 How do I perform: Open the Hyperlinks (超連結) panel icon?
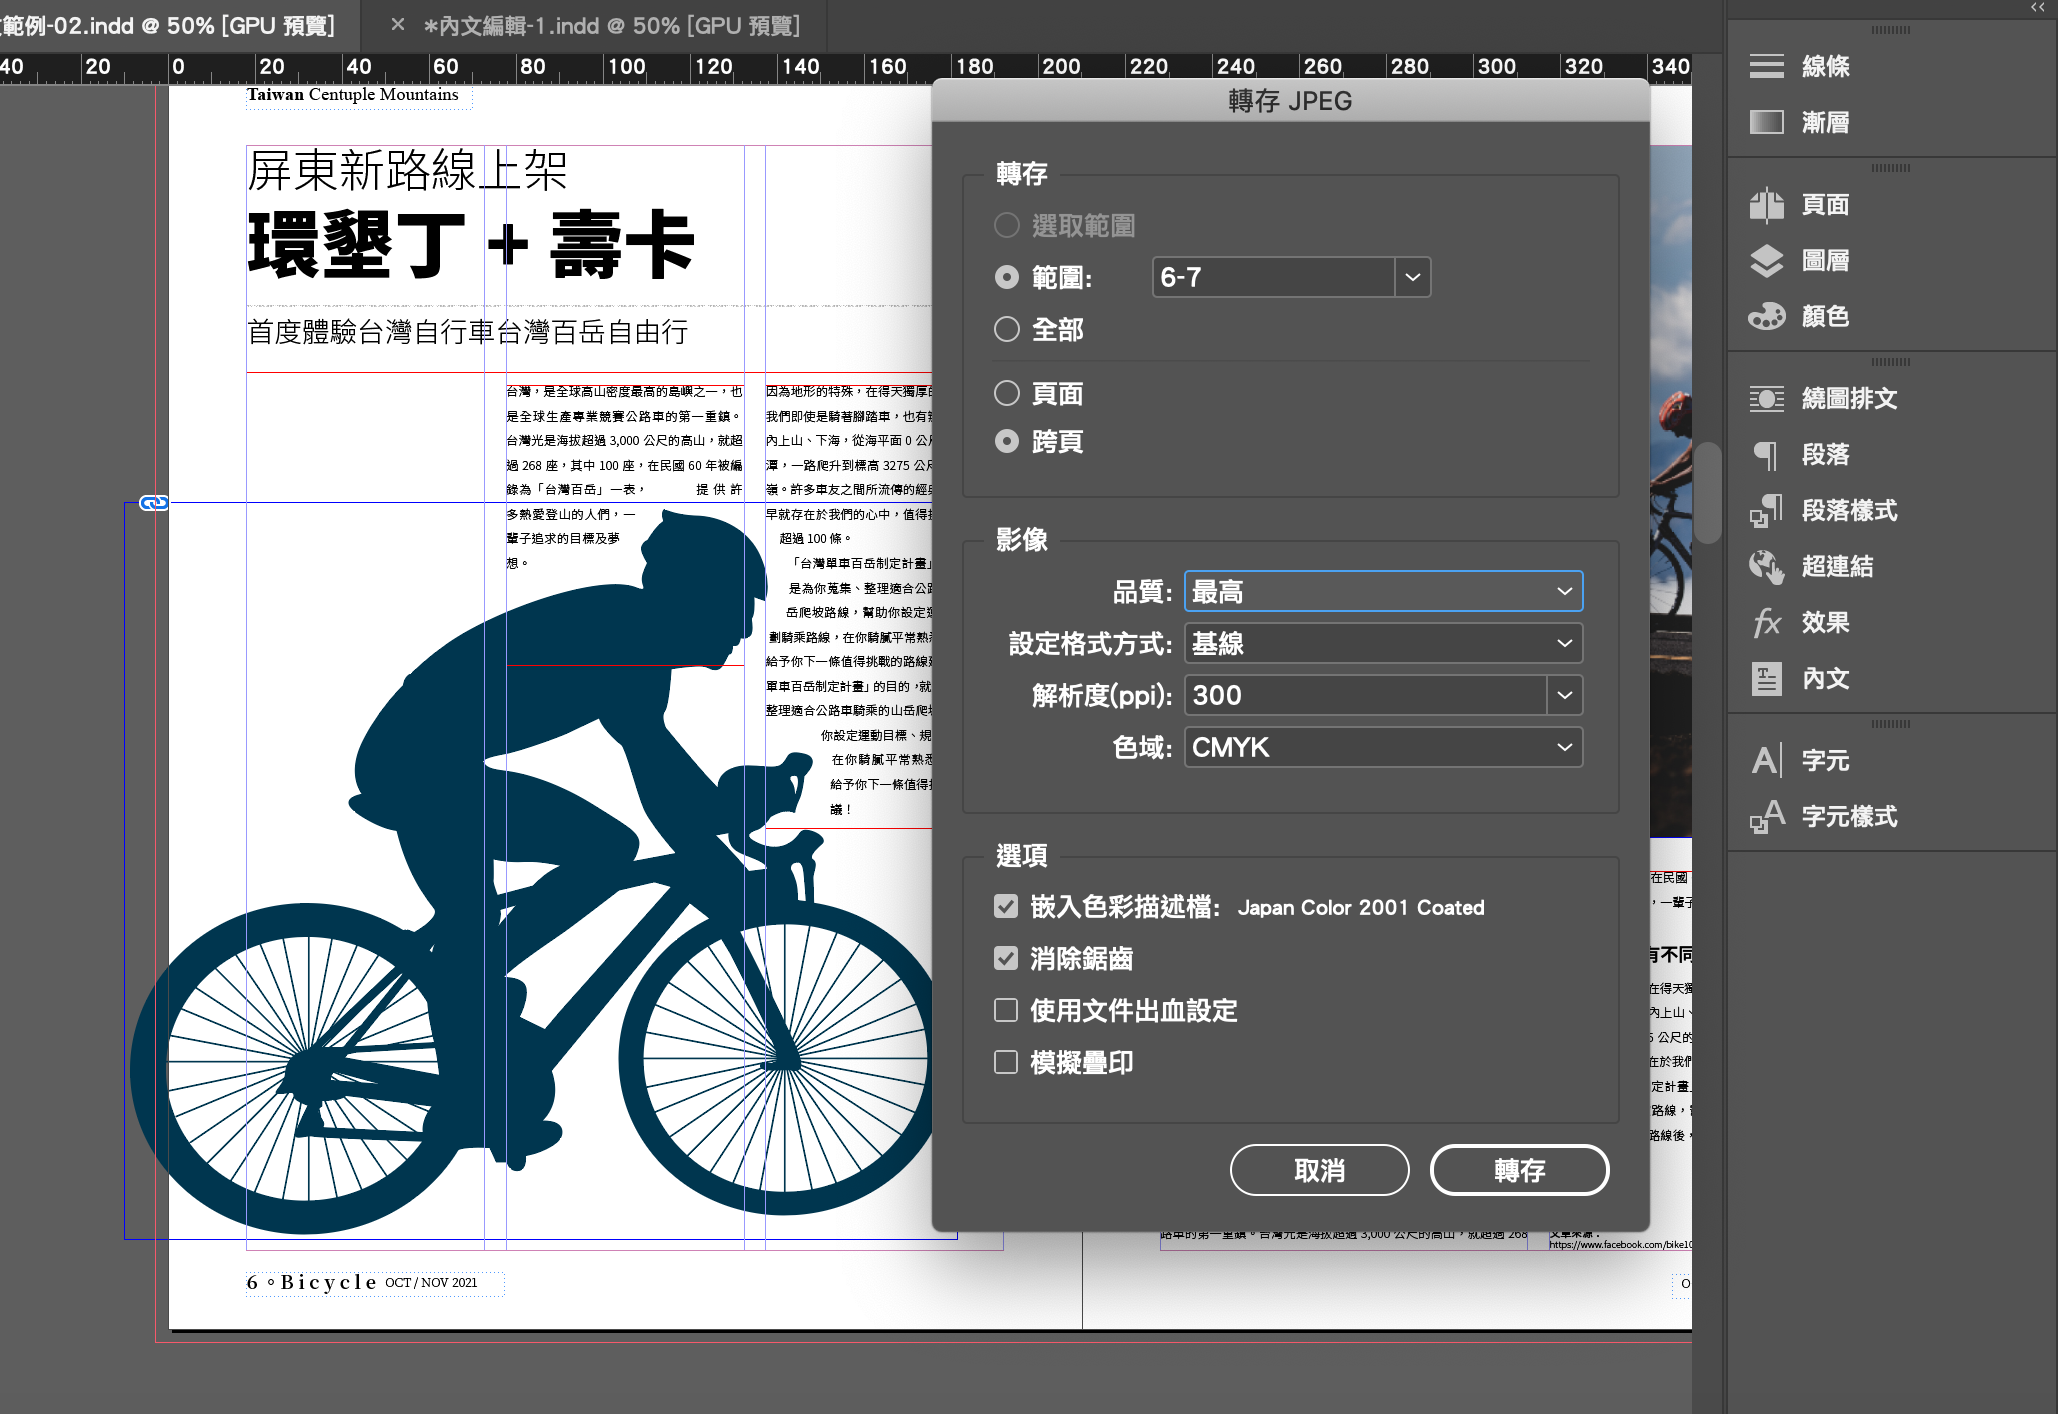(x=1767, y=566)
